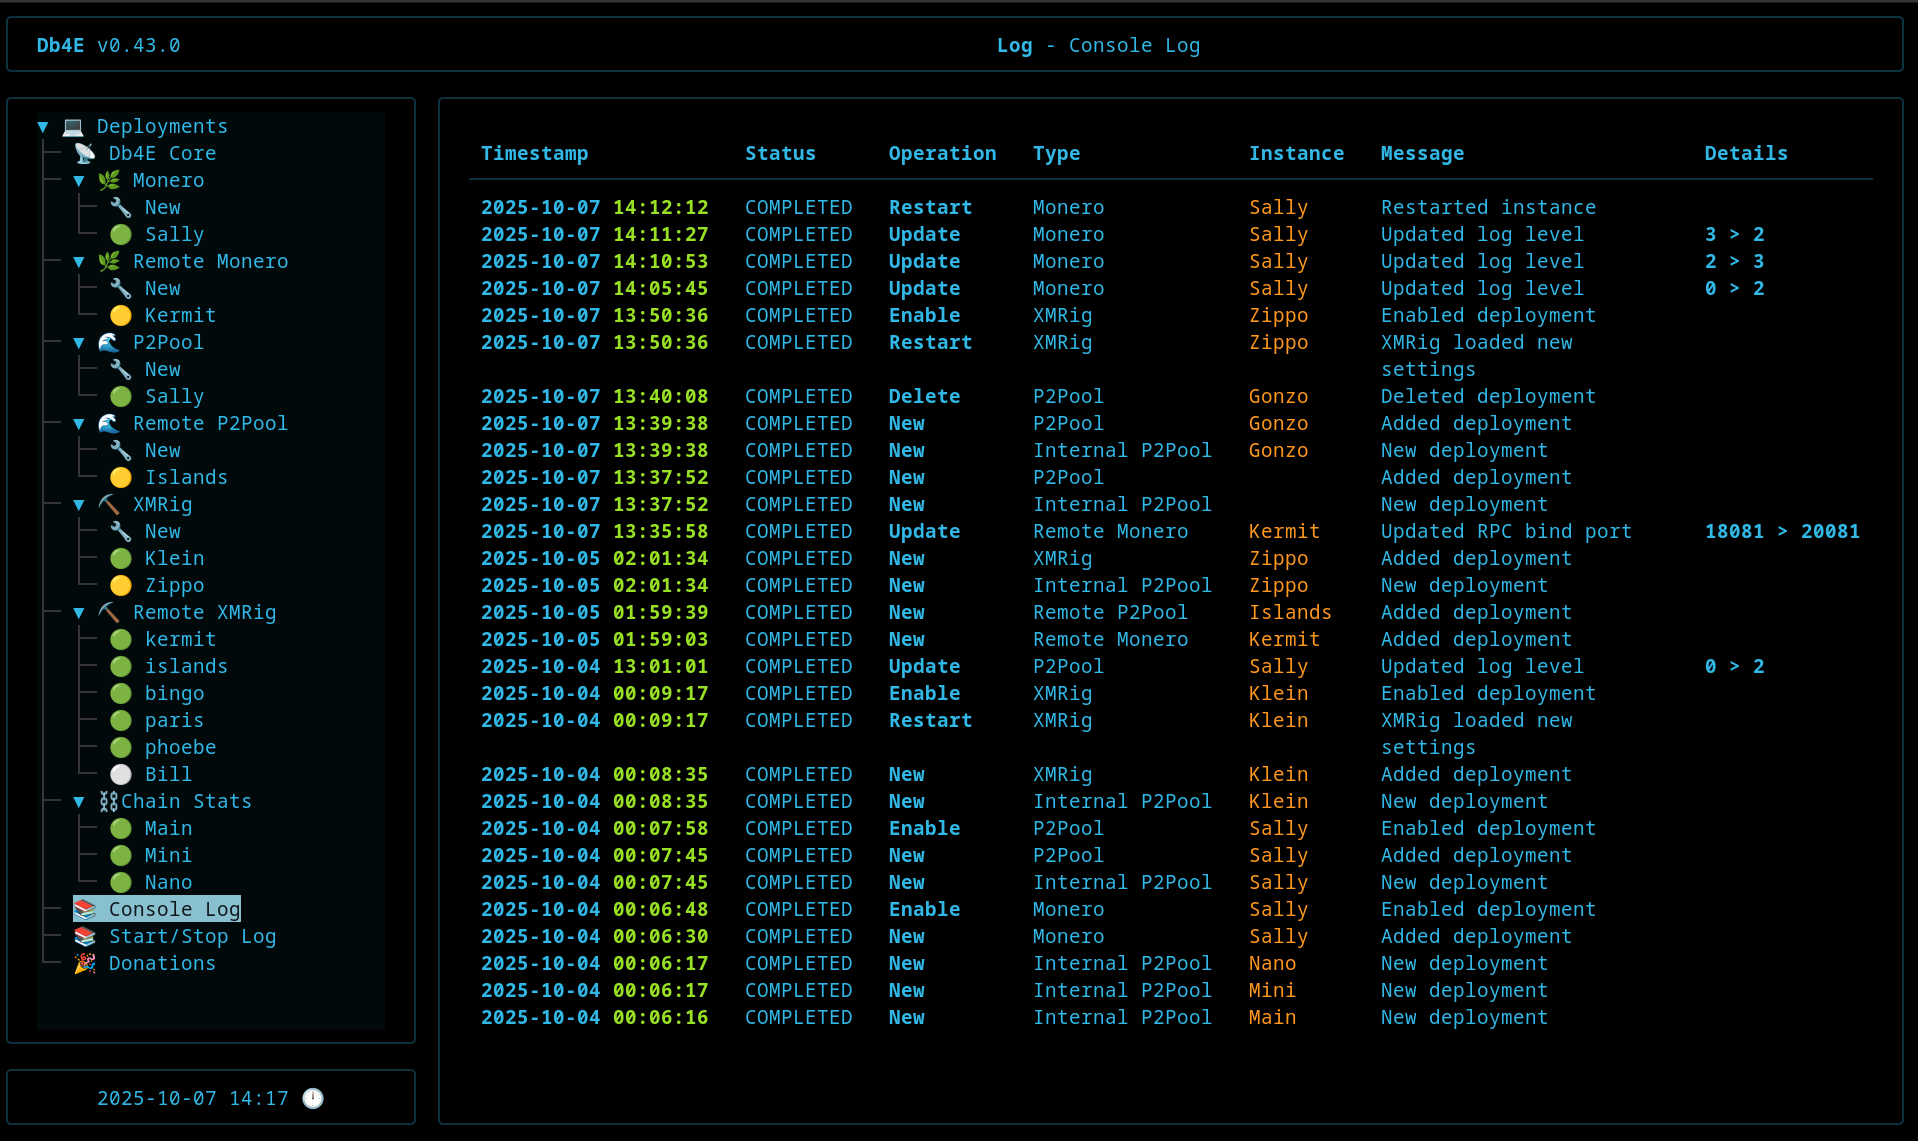The image size is (1918, 1141).
Task: Open the Islands Remote P2Pool deployment
Action: click(186, 477)
